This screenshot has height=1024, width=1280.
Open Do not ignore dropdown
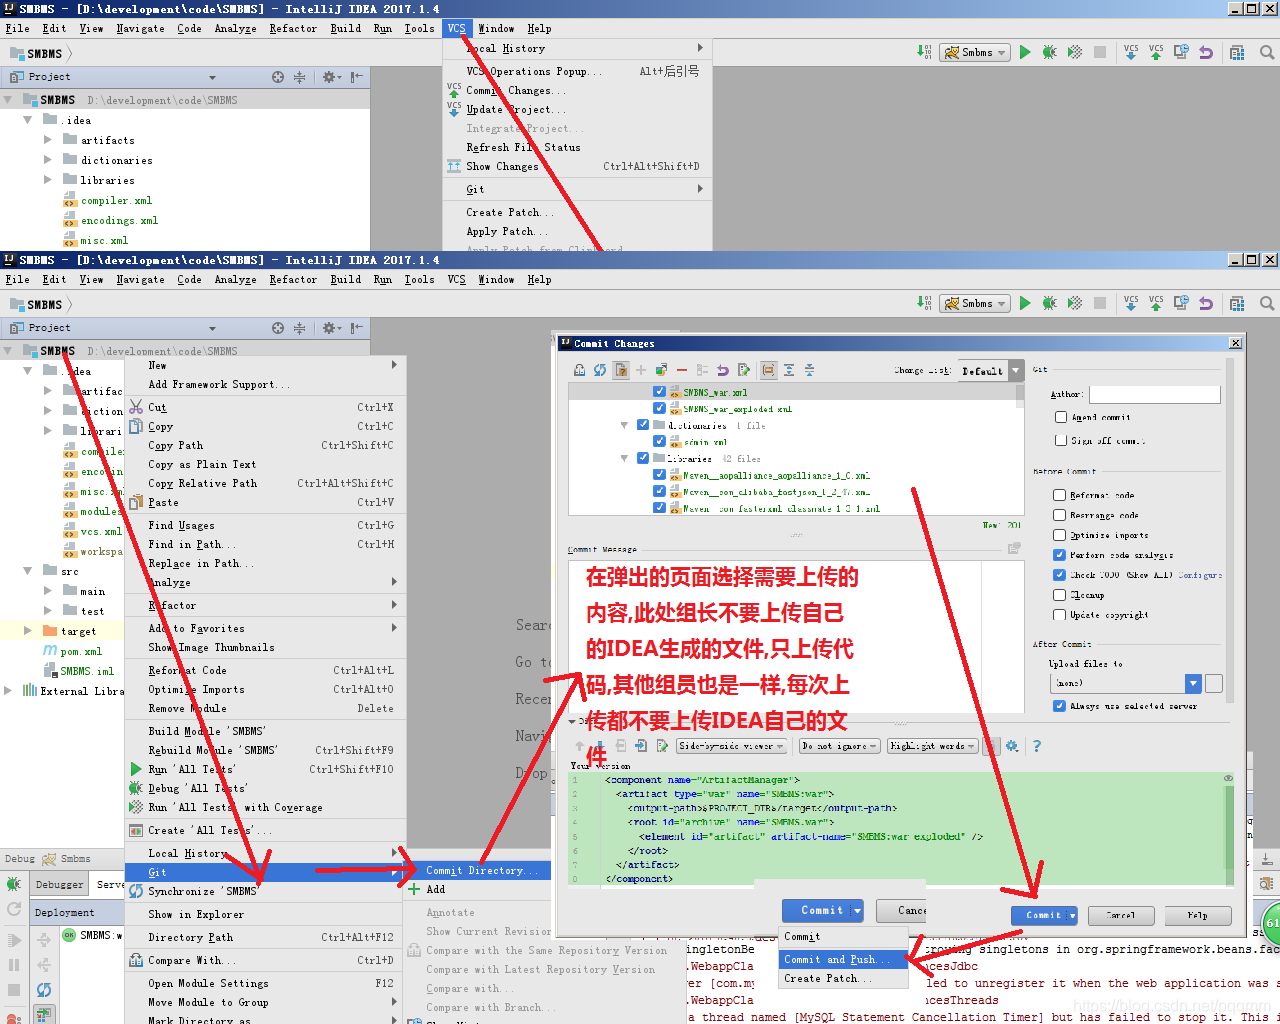(839, 746)
